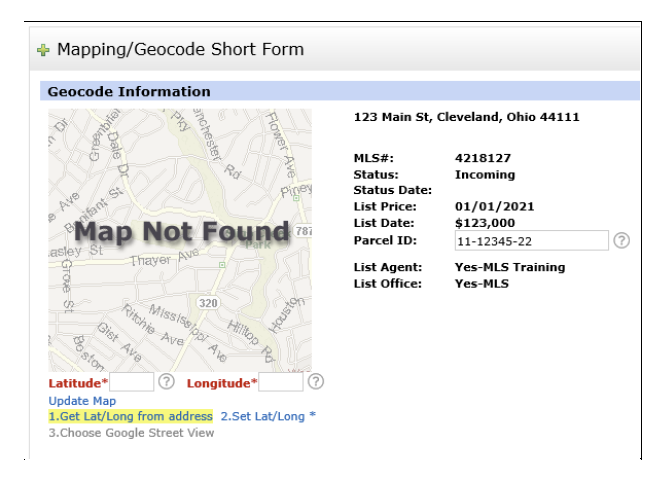Click the Status Date label
Screen dimensions: 662x483
pos(393,190)
